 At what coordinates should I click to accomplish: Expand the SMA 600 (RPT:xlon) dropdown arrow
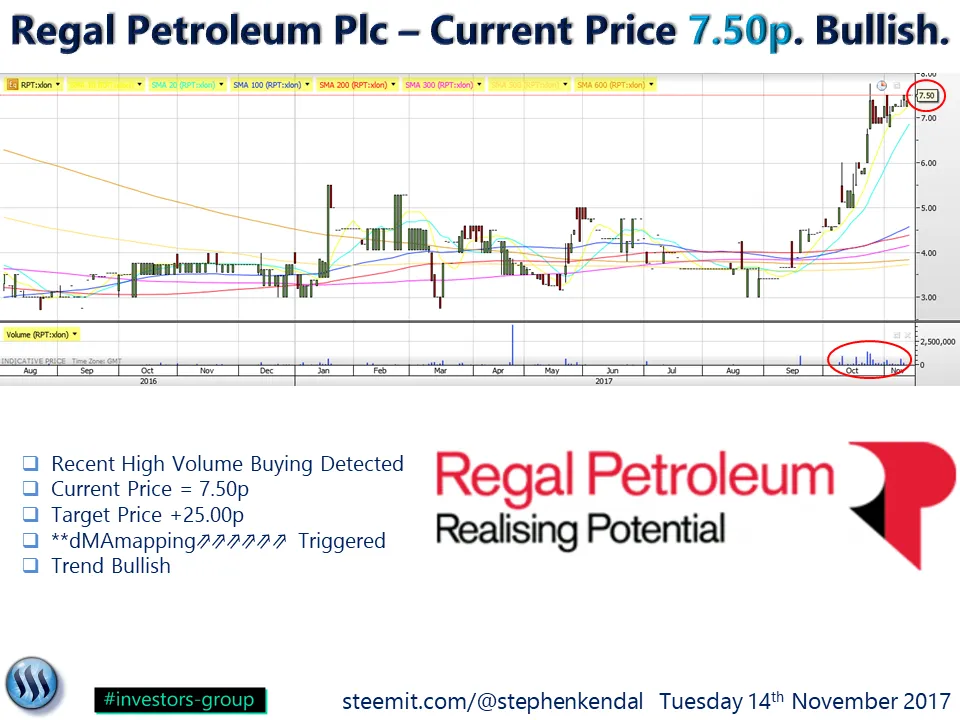coord(651,84)
